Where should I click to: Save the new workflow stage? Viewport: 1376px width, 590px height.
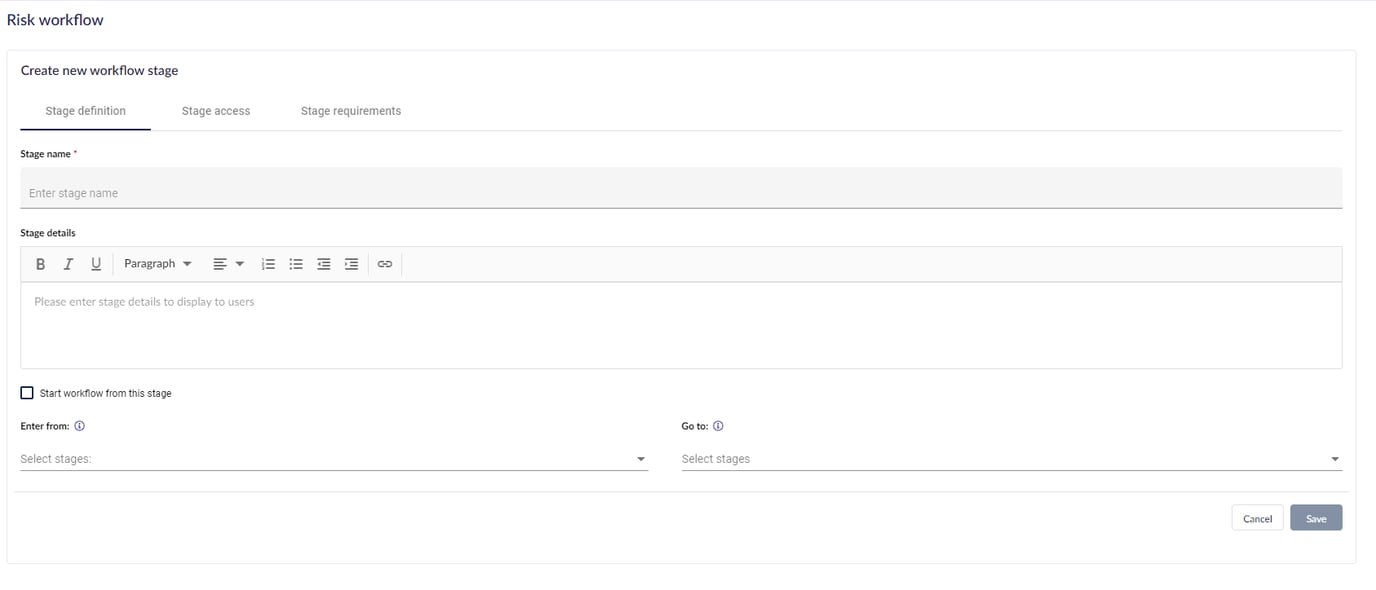1316,517
